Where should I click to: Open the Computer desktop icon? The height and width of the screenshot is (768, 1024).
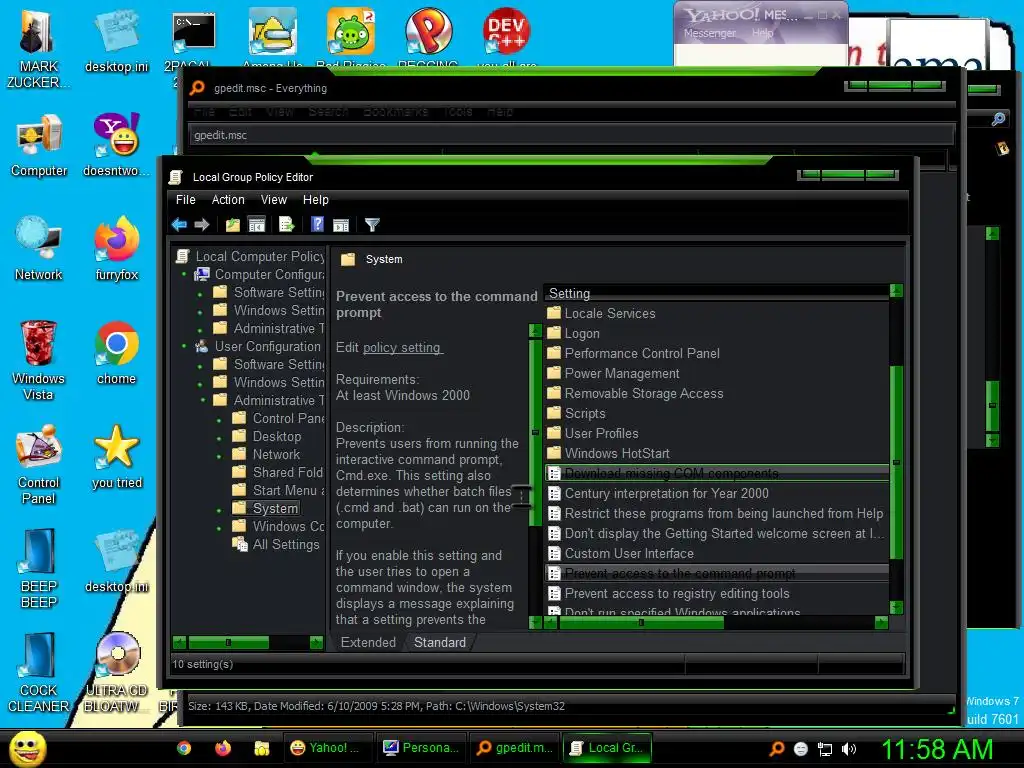click(39, 146)
